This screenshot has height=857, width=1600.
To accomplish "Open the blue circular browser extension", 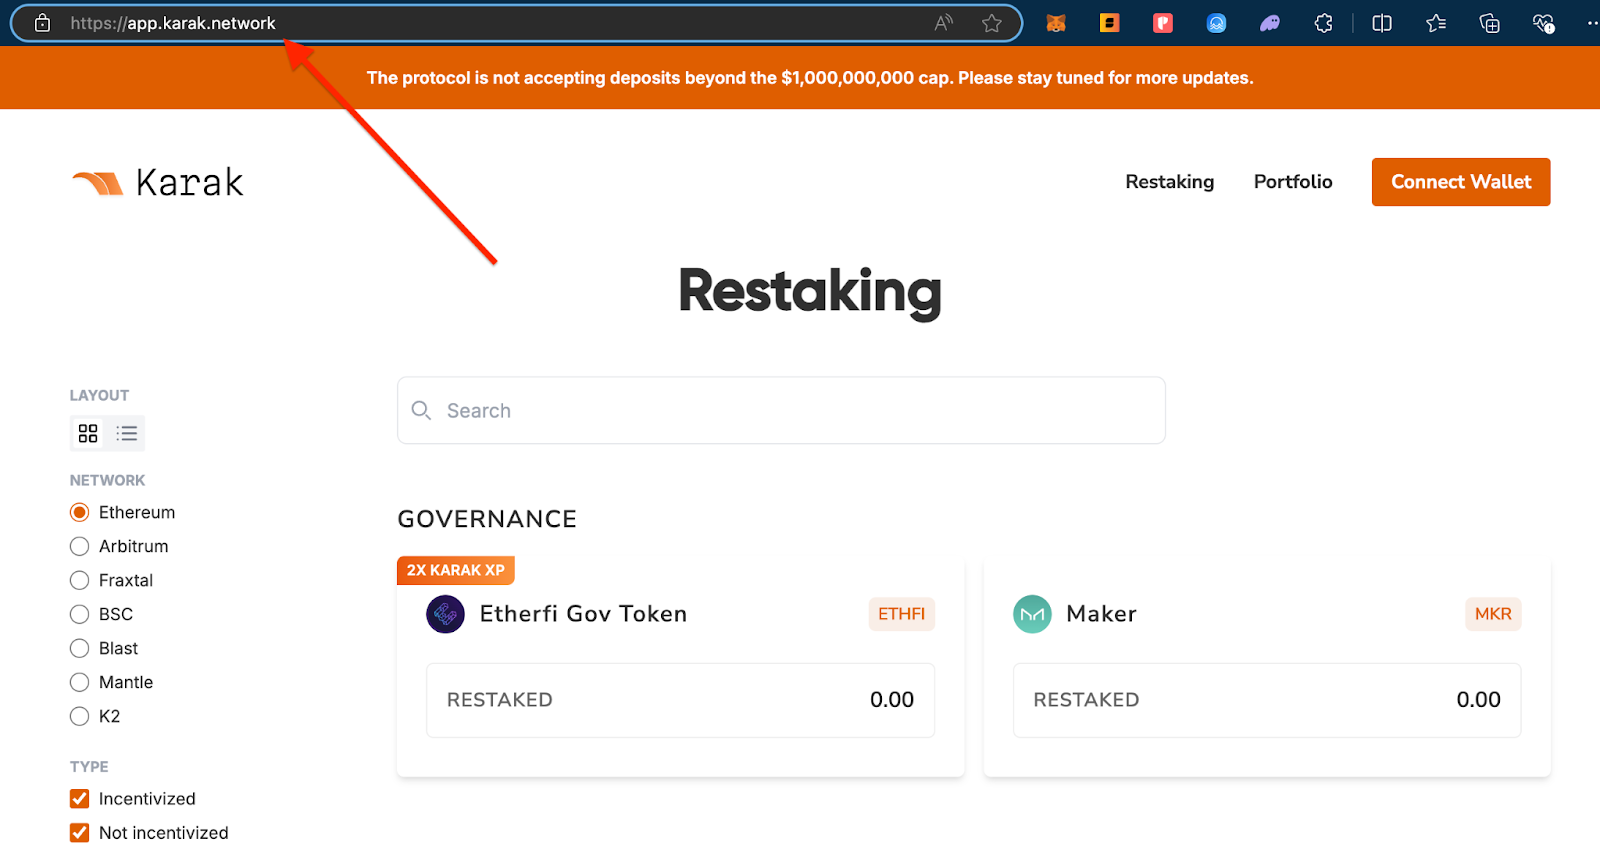I will point(1216,23).
